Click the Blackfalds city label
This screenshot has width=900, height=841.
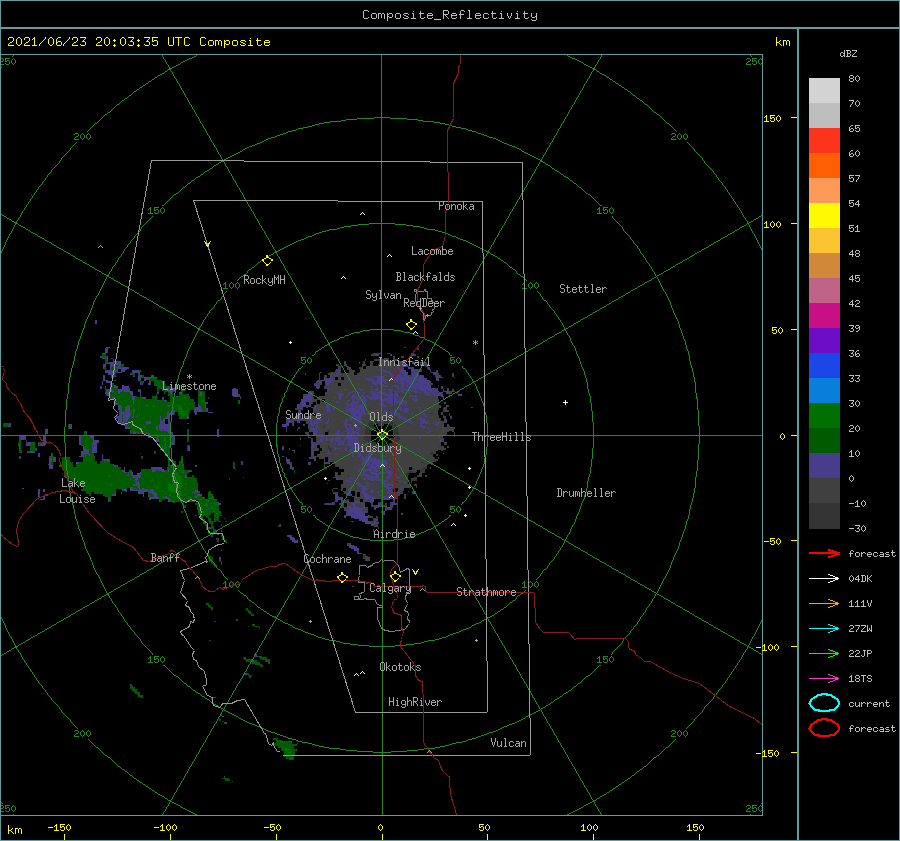pos(425,277)
